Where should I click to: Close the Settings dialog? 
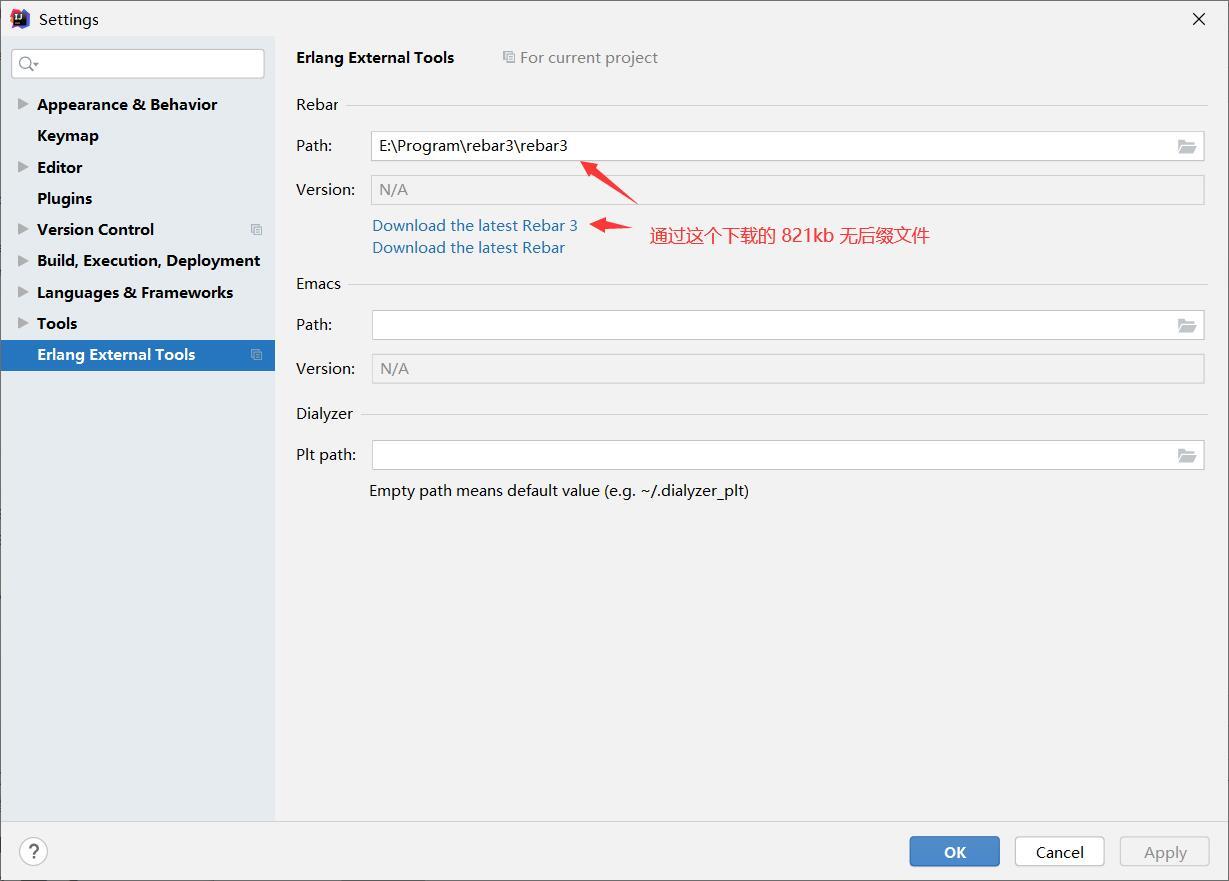(x=1199, y=19)
